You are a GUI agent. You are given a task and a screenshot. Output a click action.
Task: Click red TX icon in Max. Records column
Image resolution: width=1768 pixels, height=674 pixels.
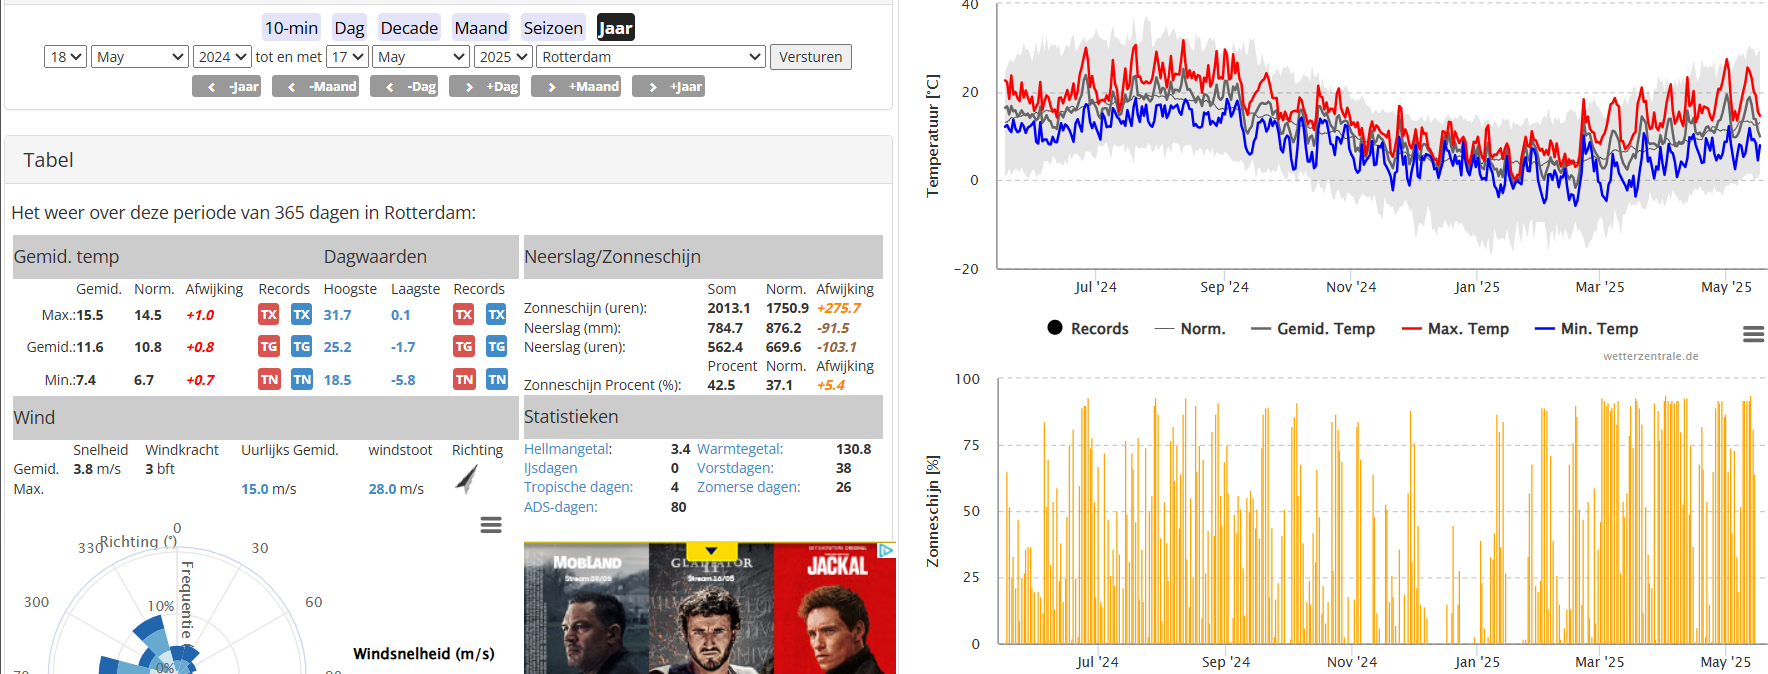[269, 315]
